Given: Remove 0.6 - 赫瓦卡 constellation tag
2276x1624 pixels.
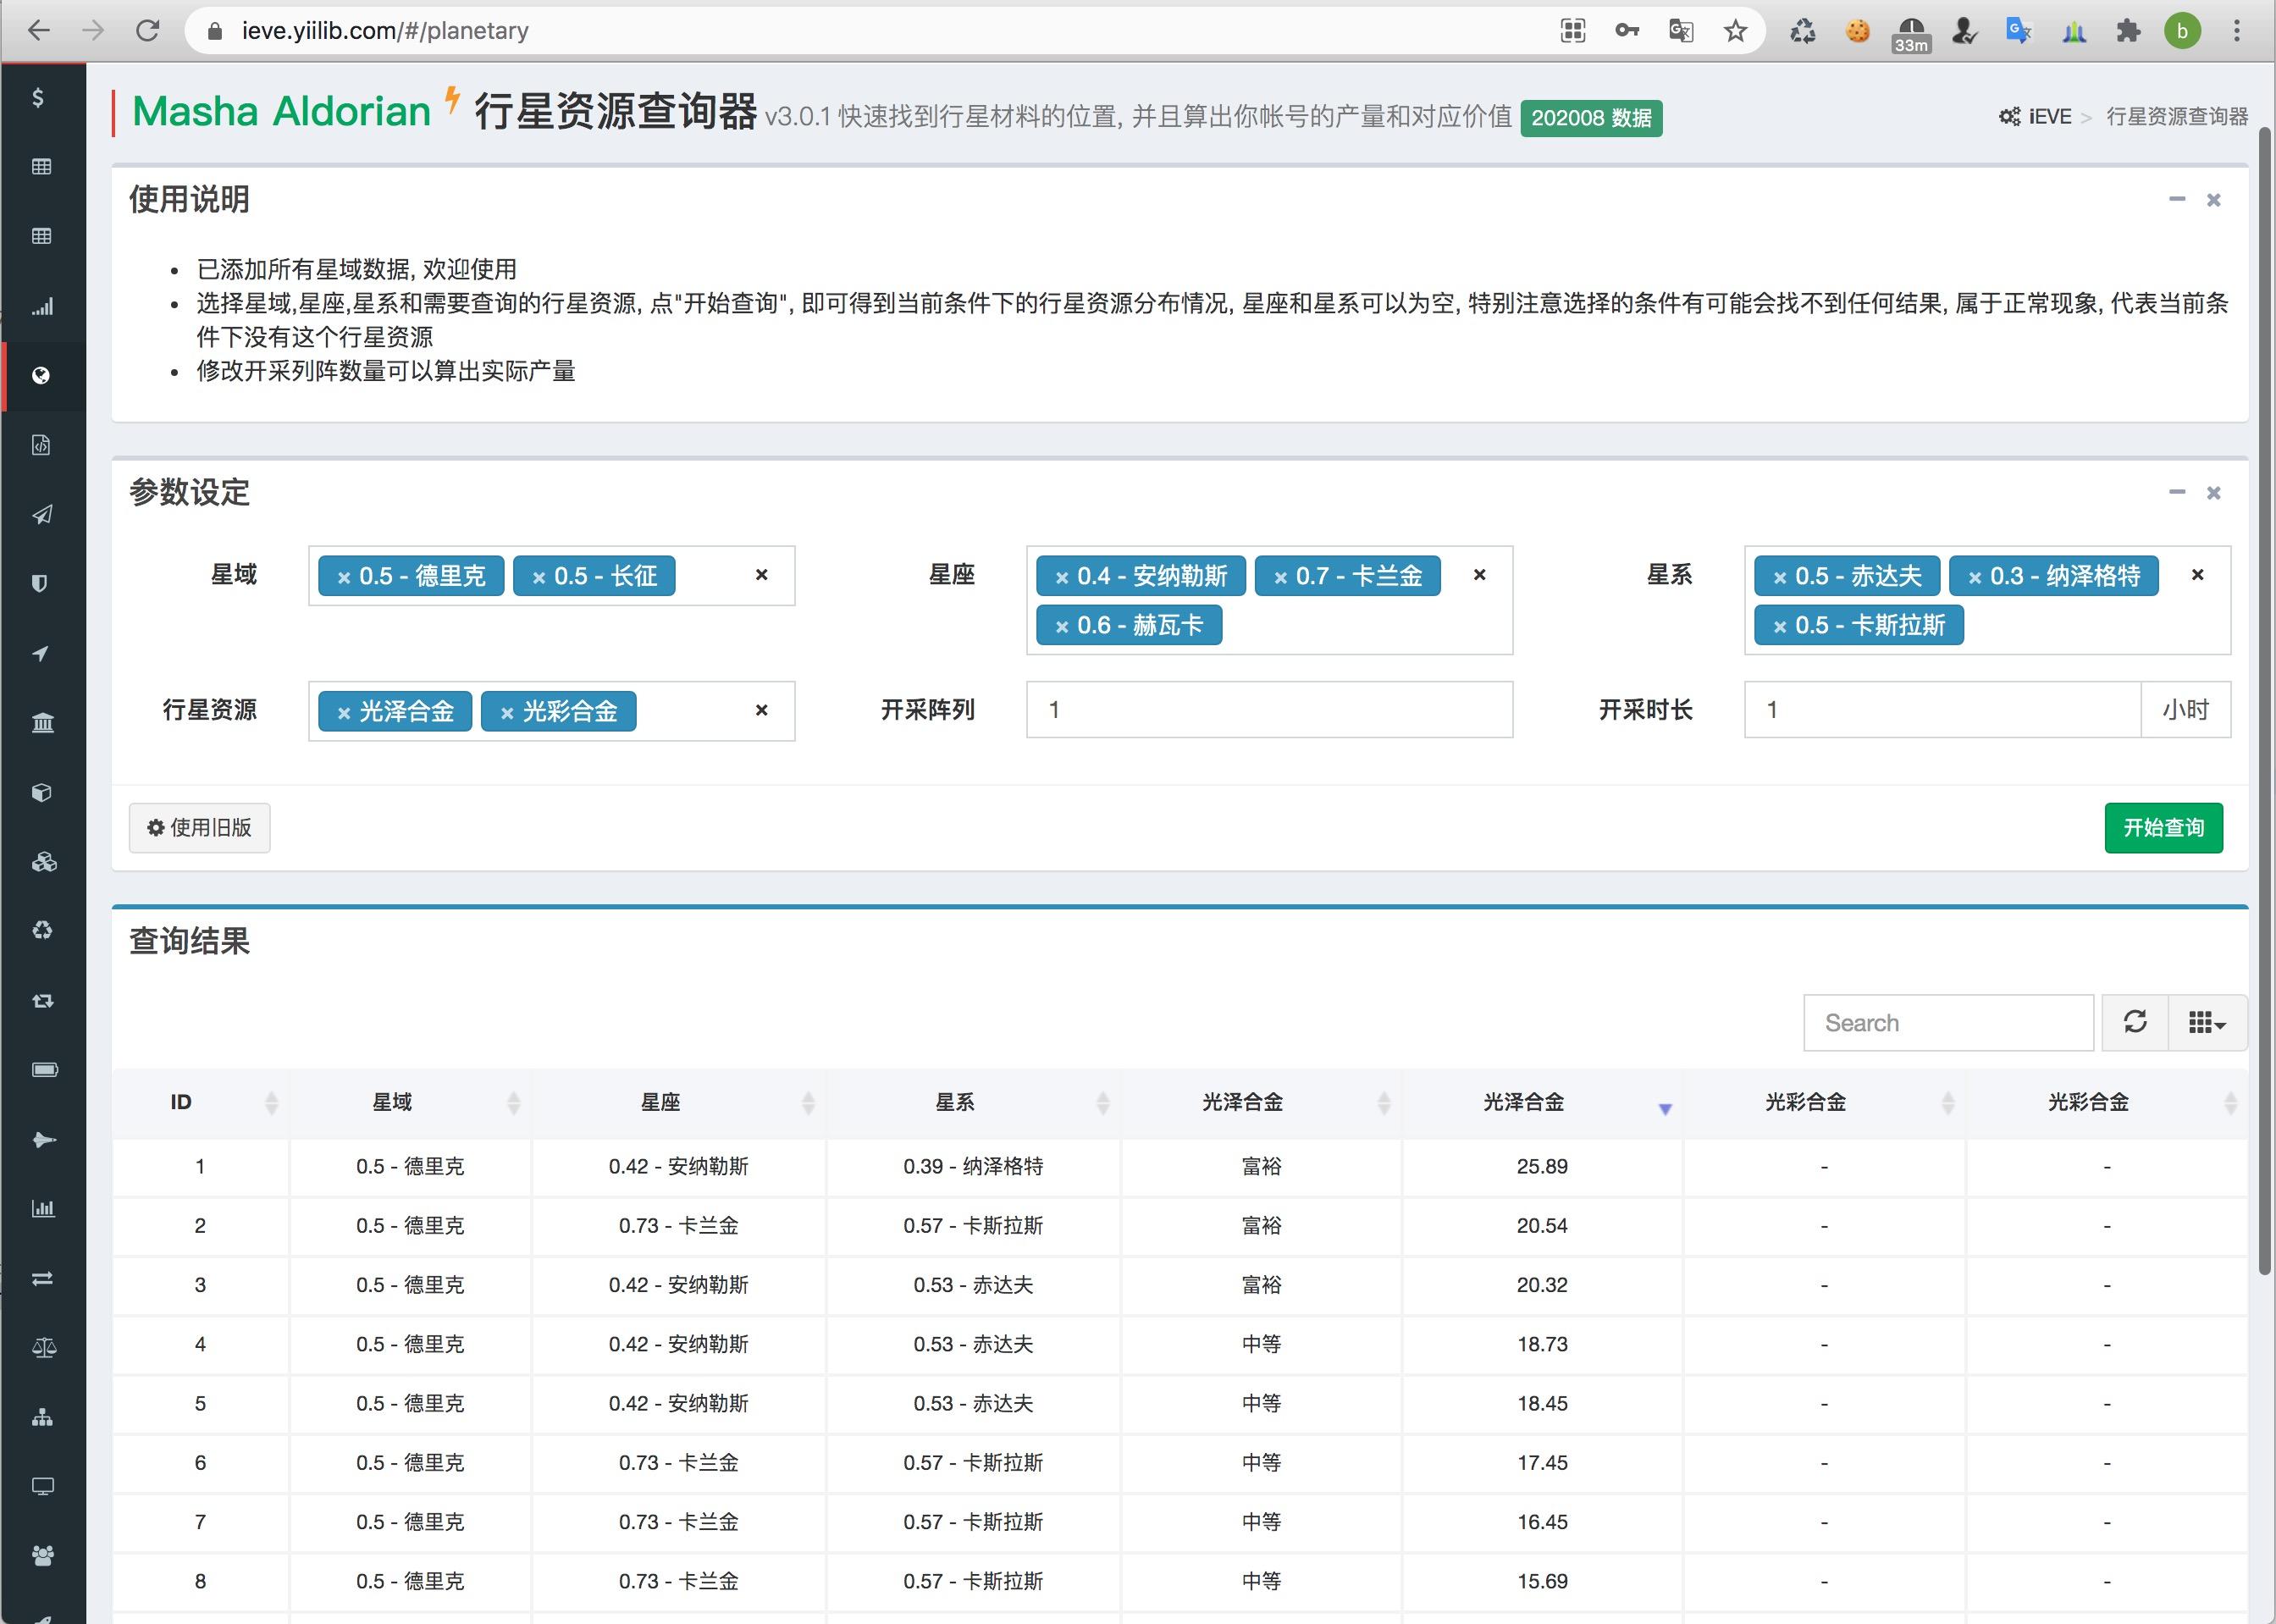Looking at the screenshot, I should tap(1061, 627).
